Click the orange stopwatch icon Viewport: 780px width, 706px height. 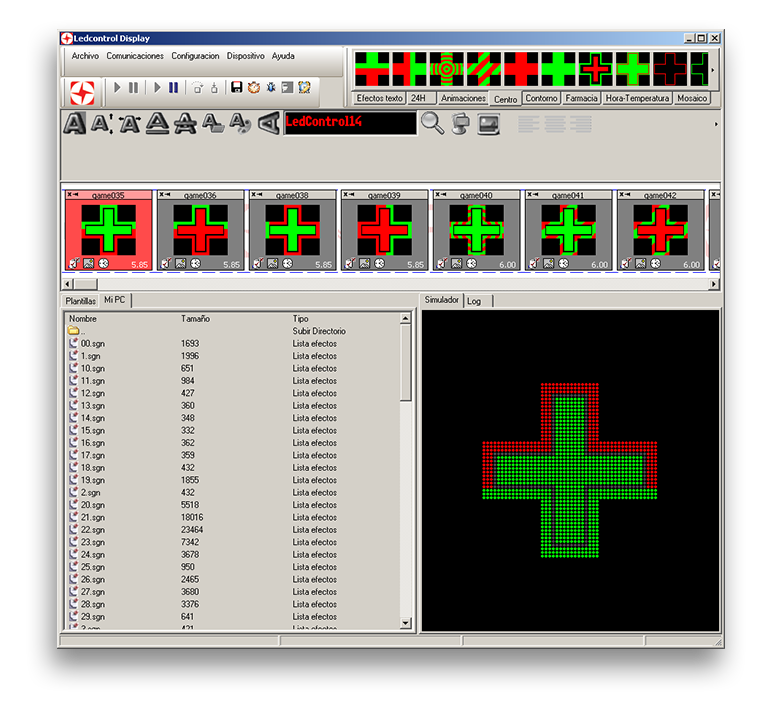pyautogui.click(x=254, y=88)
